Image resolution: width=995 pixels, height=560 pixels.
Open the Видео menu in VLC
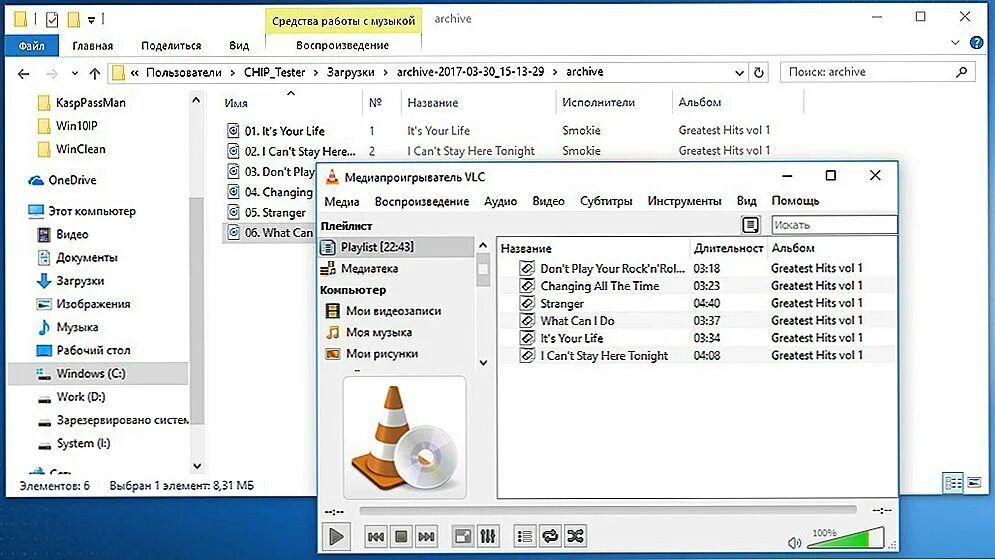coord(548,201)
